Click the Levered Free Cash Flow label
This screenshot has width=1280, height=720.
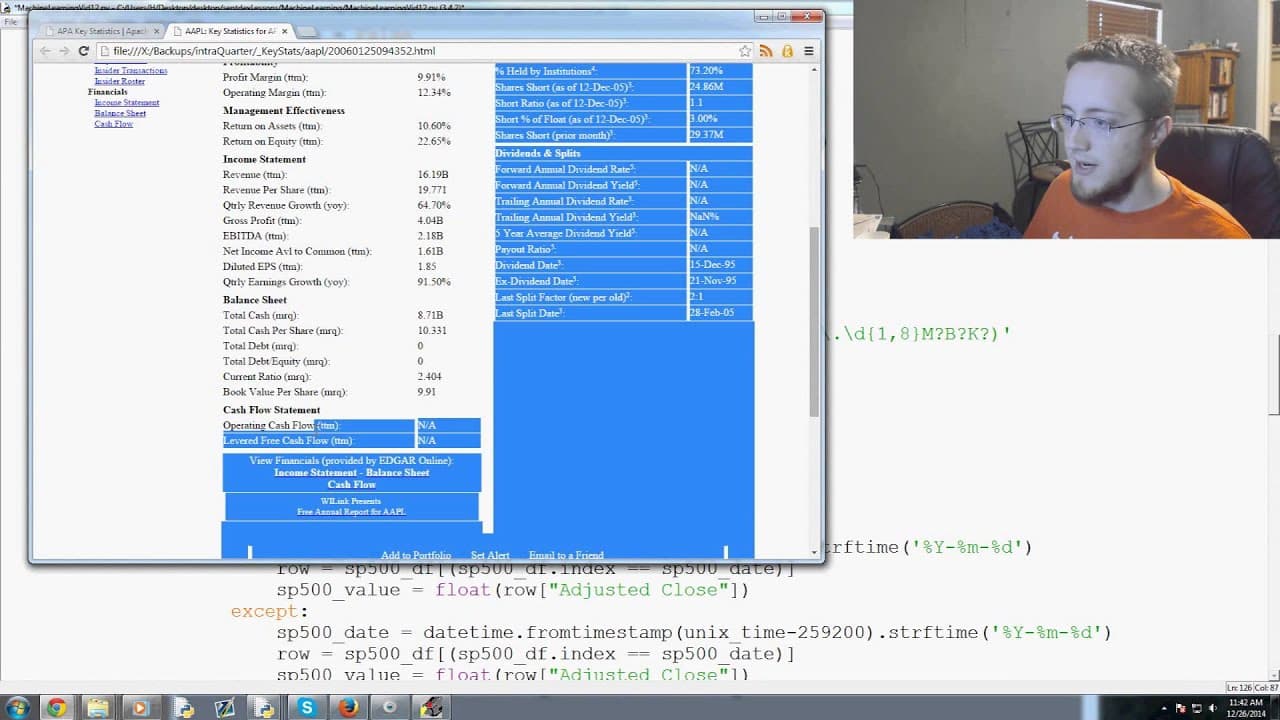[x=288, y=441]
